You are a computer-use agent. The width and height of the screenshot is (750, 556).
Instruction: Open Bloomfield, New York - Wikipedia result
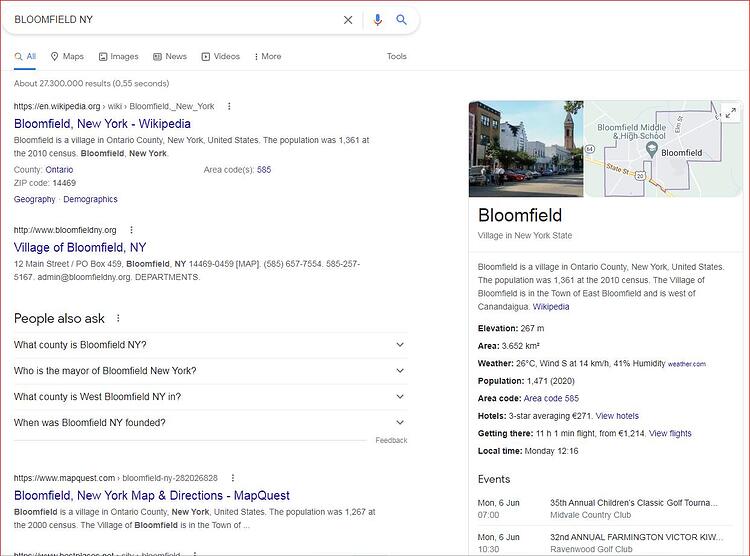(x=102, y=124)
